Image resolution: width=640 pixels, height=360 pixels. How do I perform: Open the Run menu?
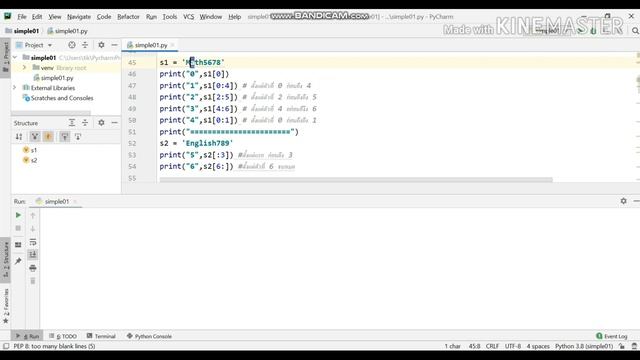tap(151, 17)
